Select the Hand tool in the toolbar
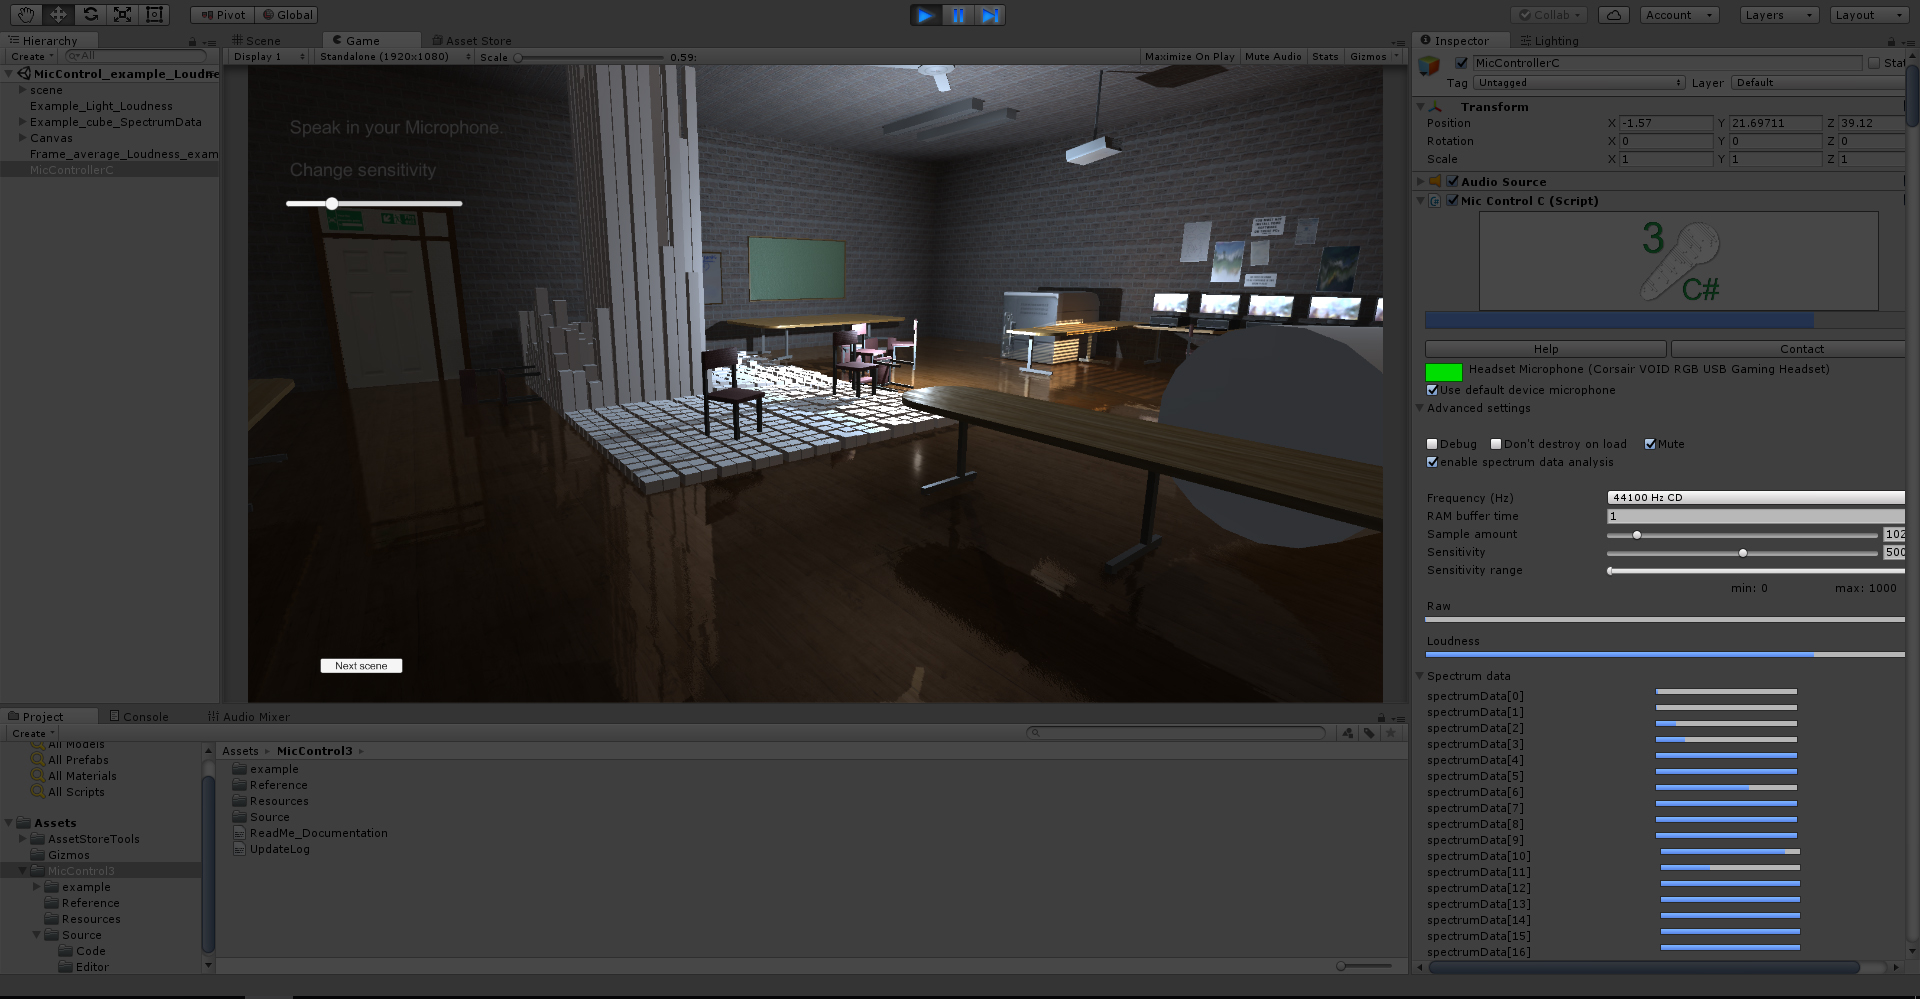Viewport: 1920px width, 999px height. pos(25,14)
